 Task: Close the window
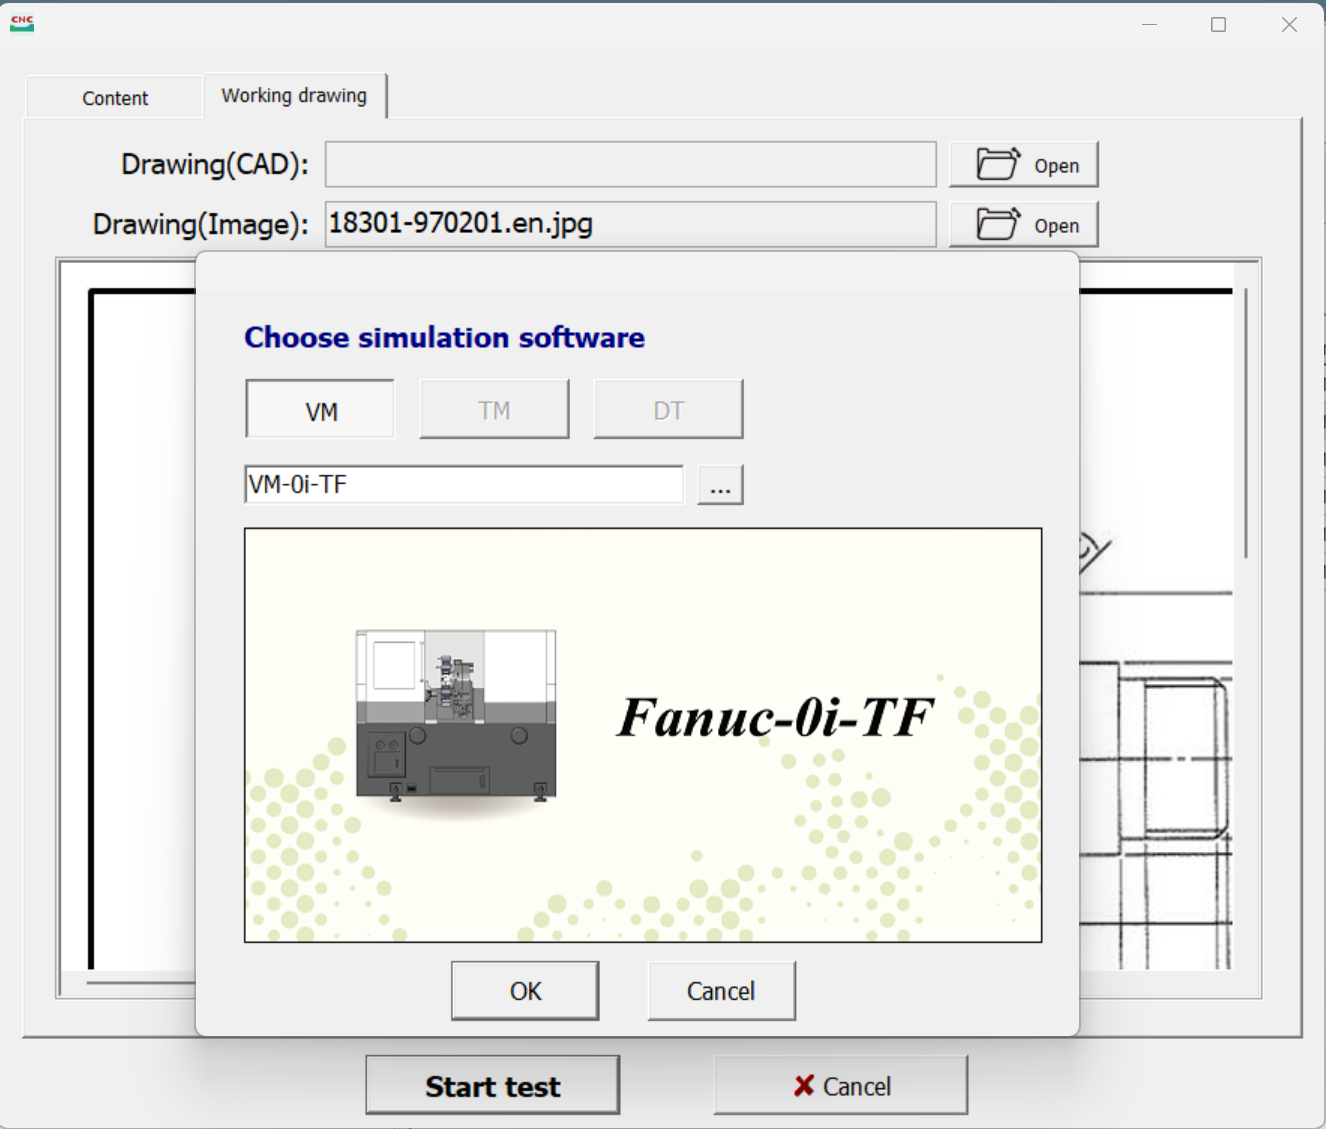pos(1289,24)
